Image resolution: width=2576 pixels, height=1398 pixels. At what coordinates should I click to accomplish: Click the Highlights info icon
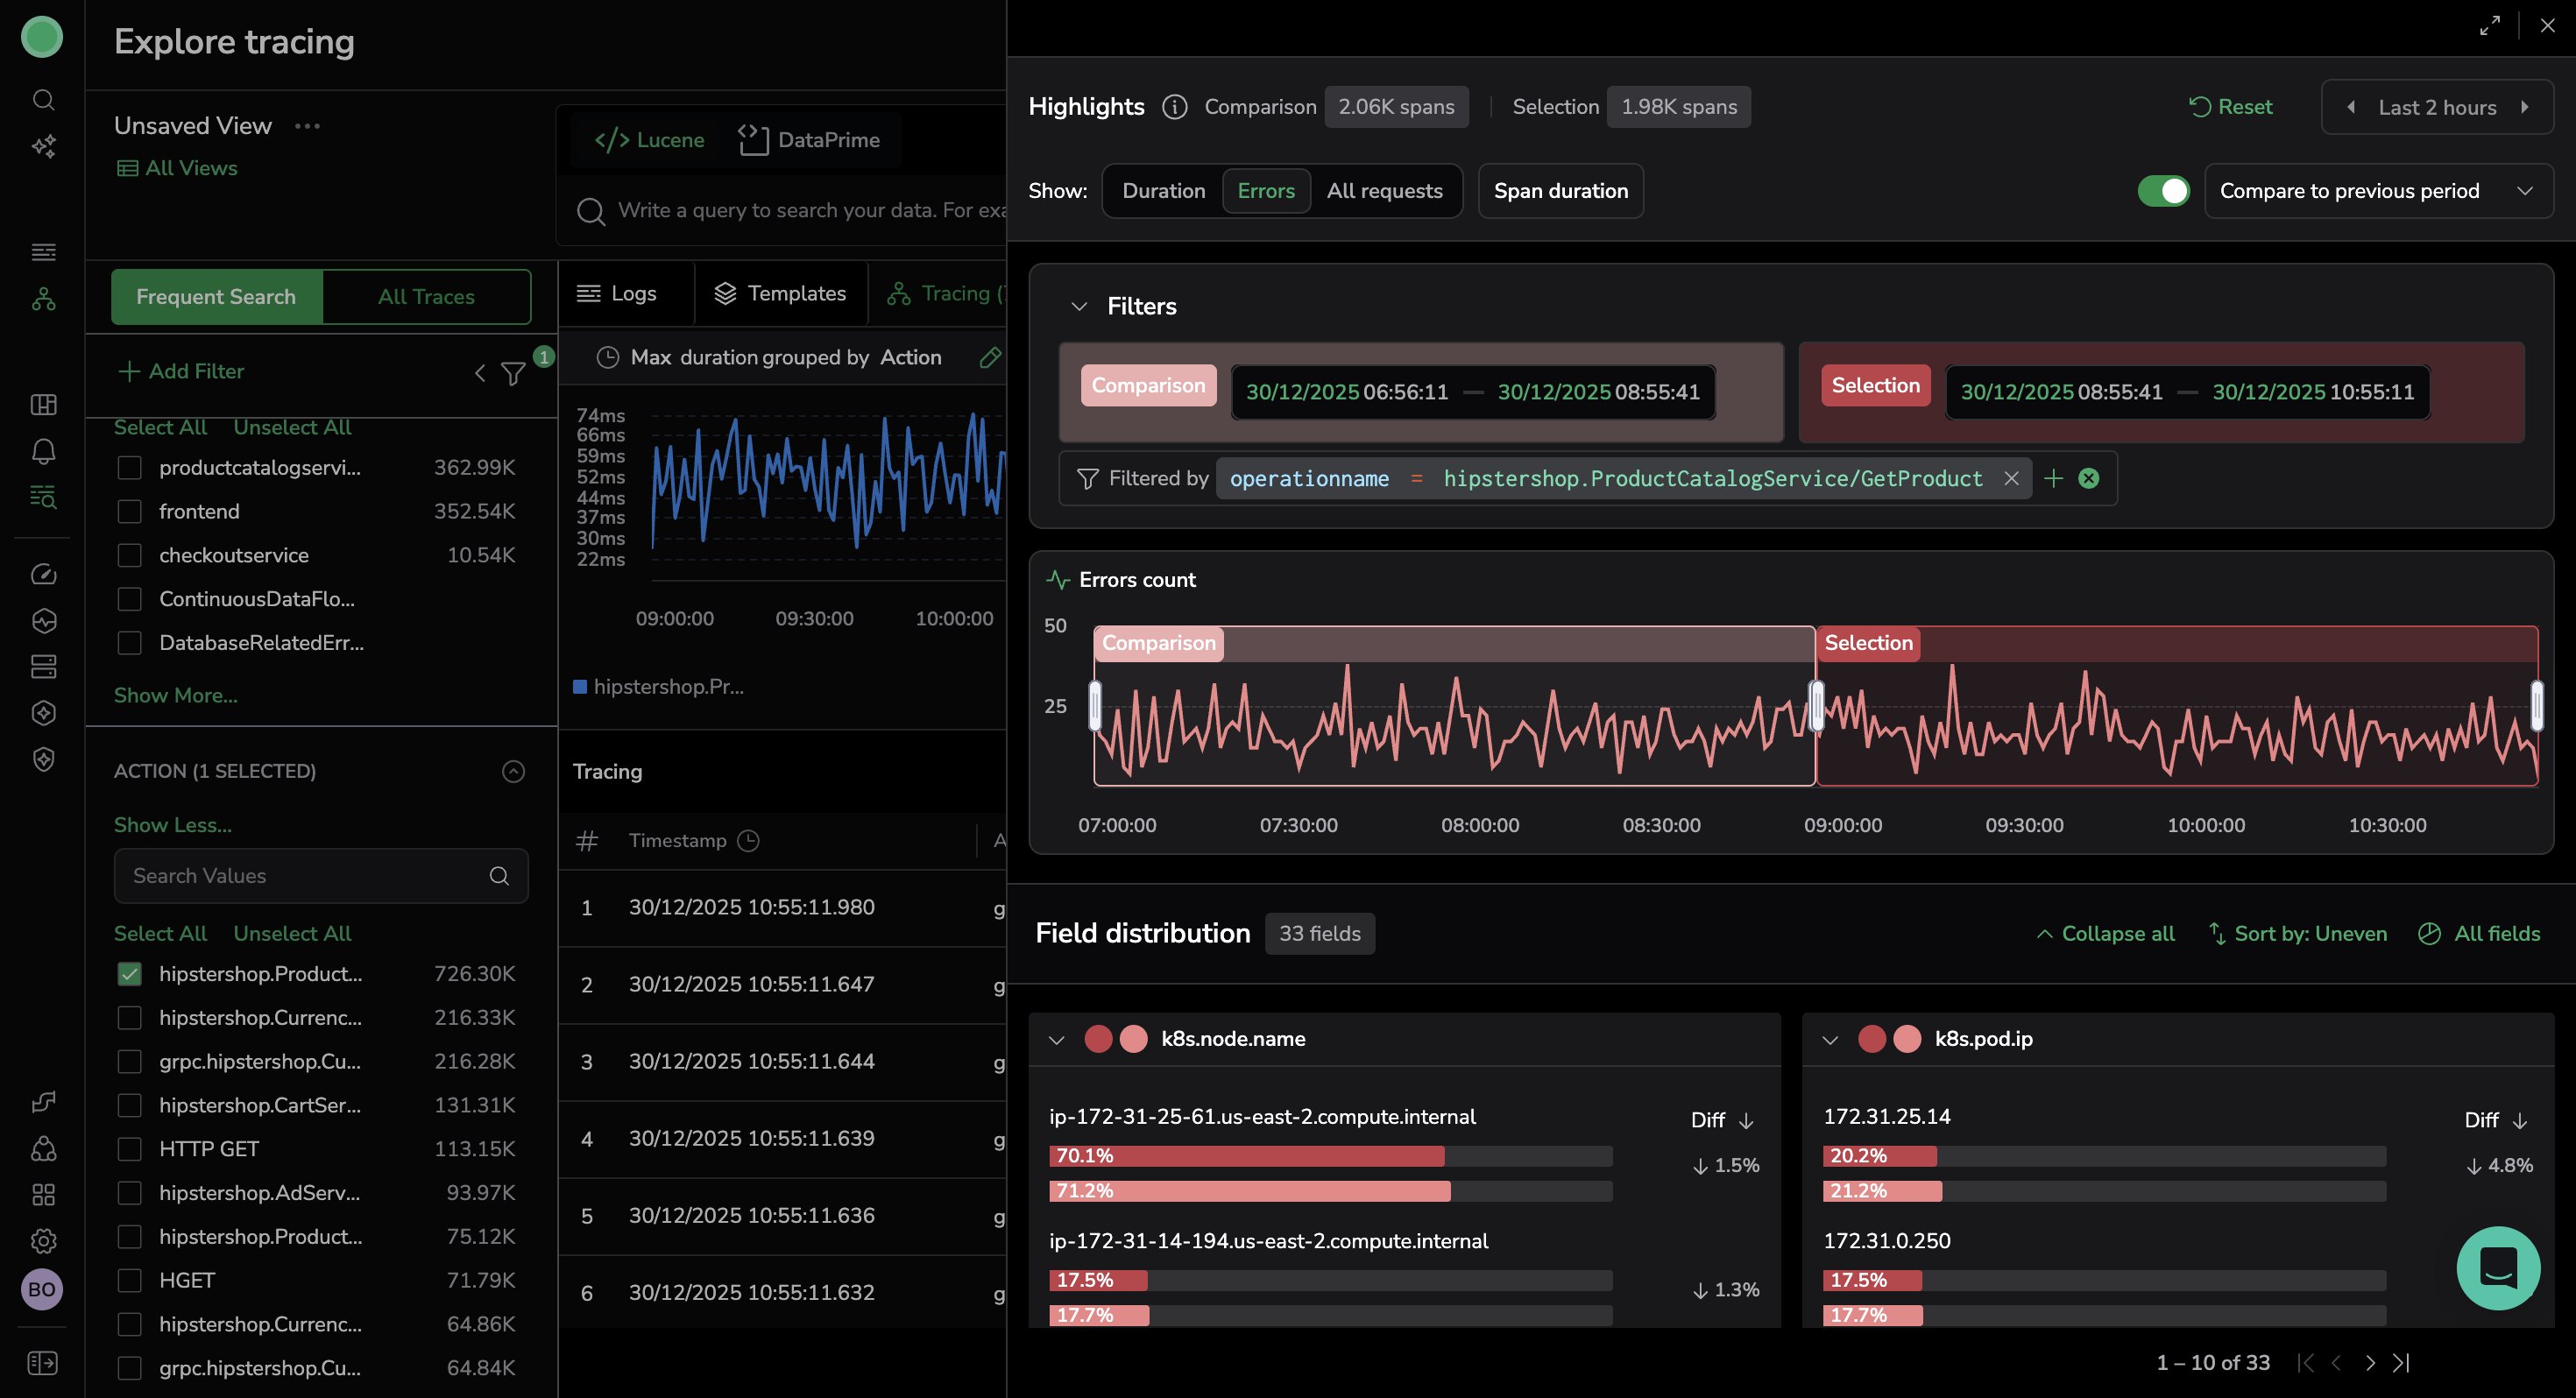(1174, 107)
